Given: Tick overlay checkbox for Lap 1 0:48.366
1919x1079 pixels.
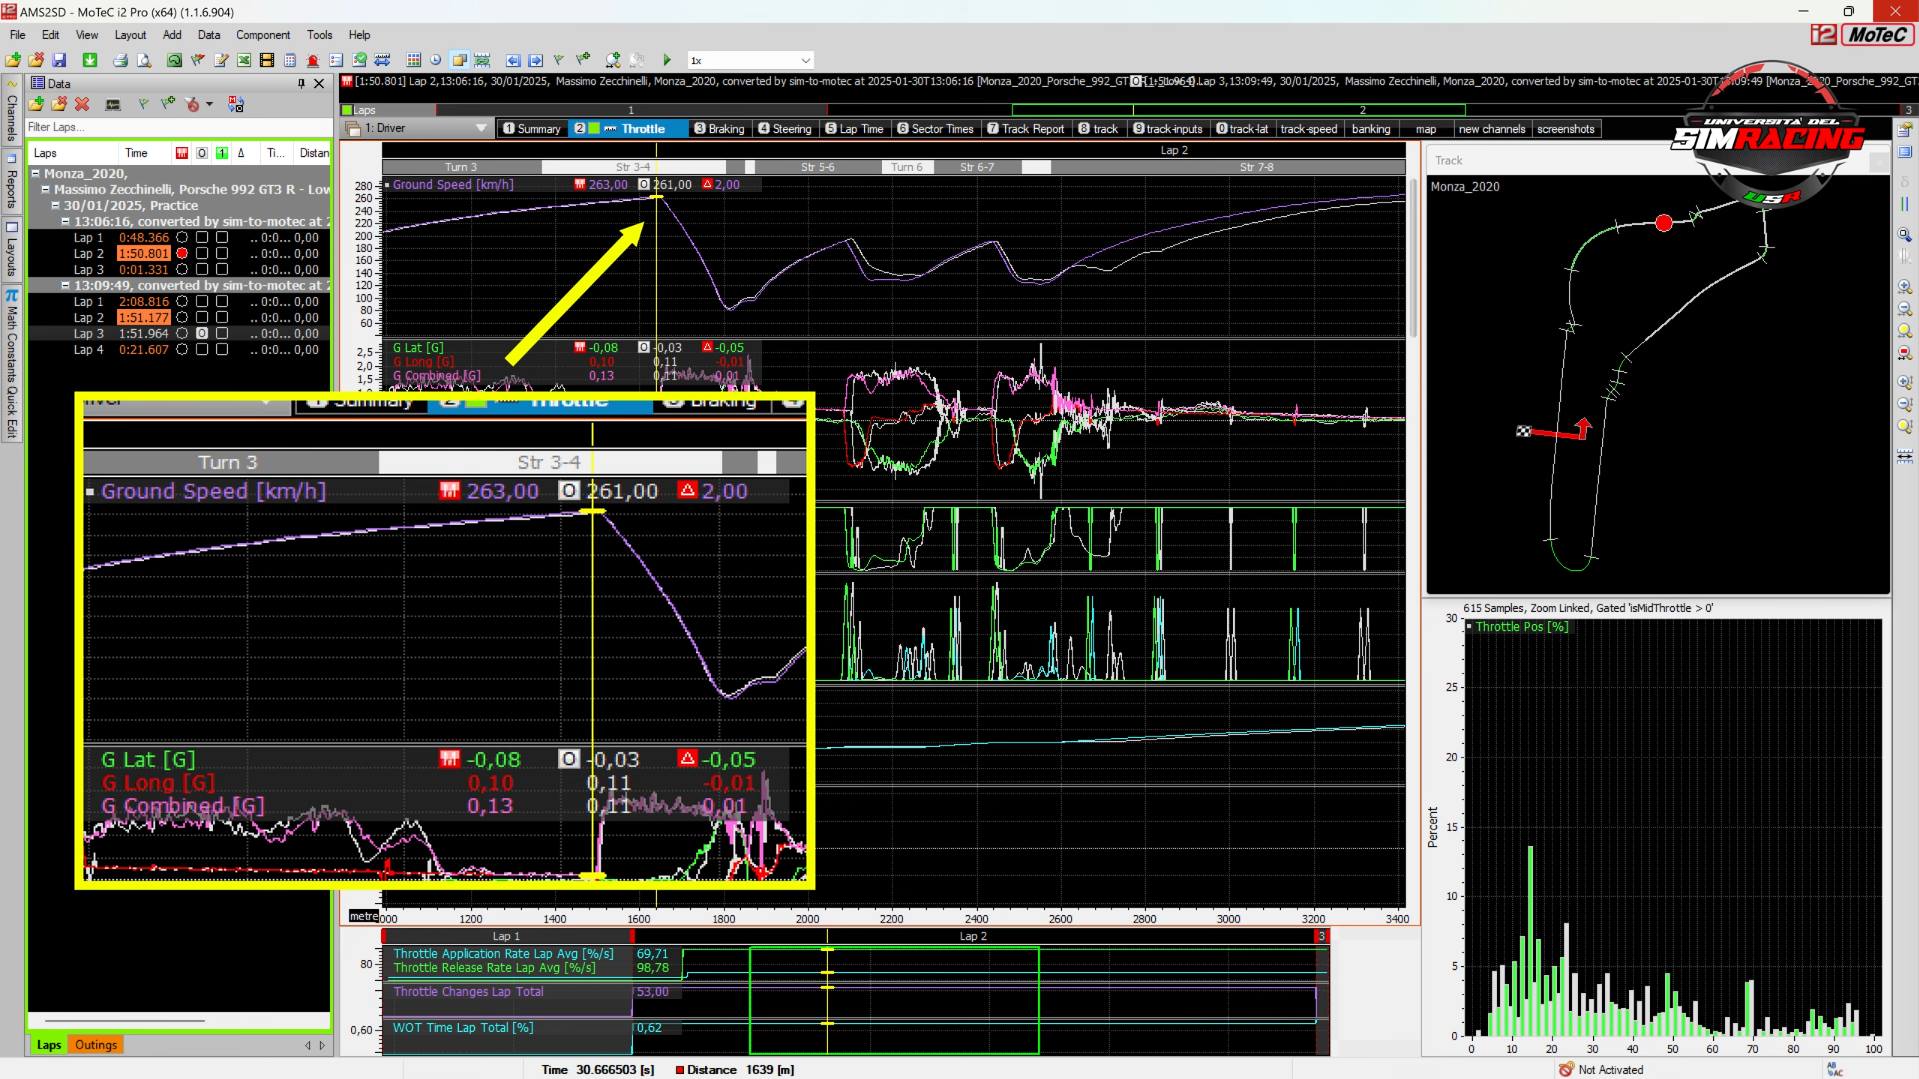Looking at the screenshot, I should point(202,238).
